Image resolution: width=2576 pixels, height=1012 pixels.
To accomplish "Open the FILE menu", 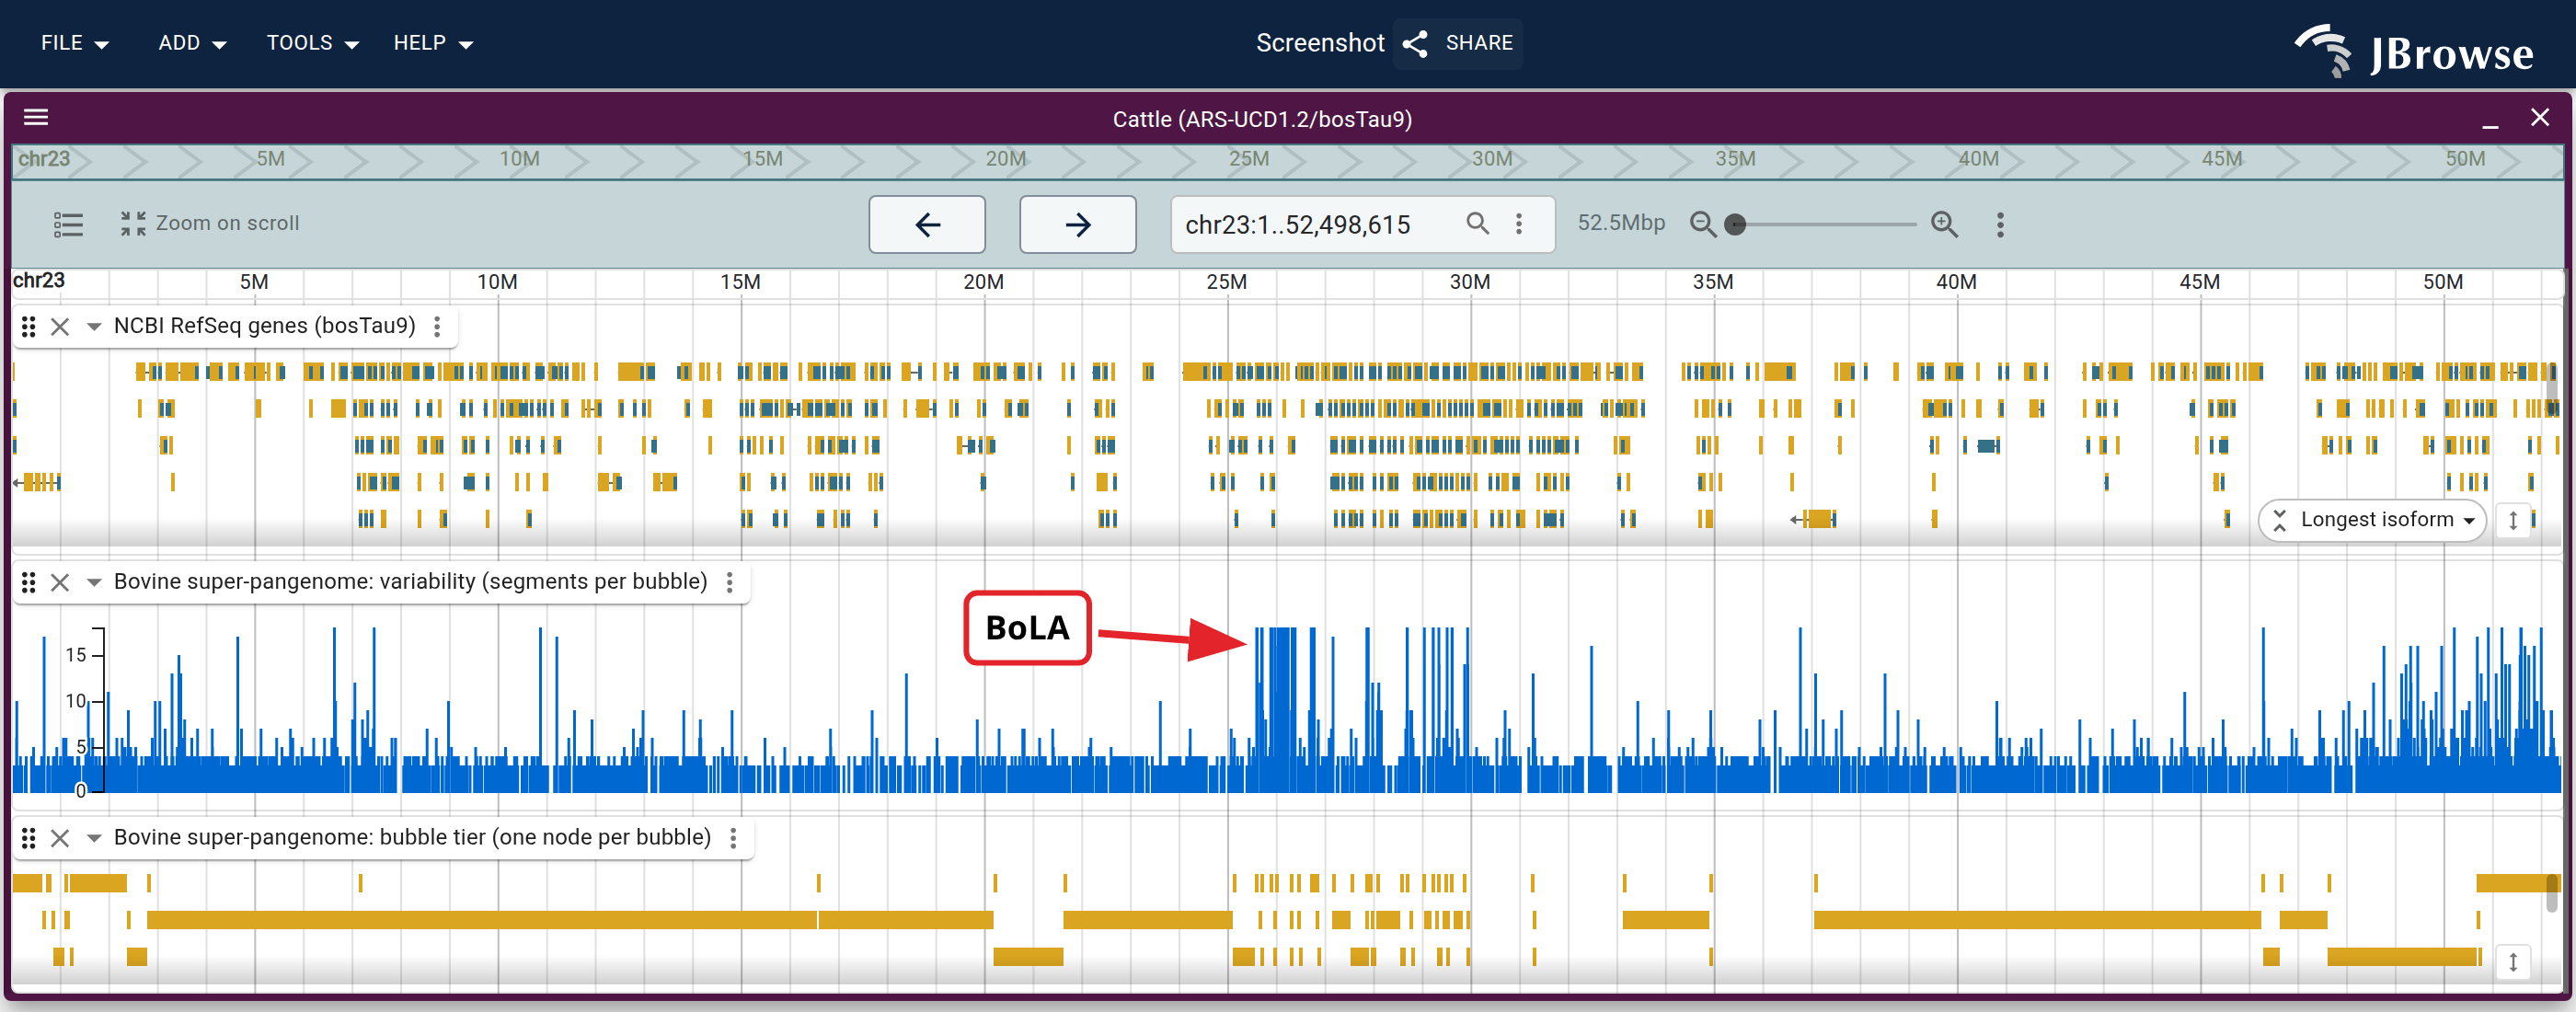I will coord(74,43).
